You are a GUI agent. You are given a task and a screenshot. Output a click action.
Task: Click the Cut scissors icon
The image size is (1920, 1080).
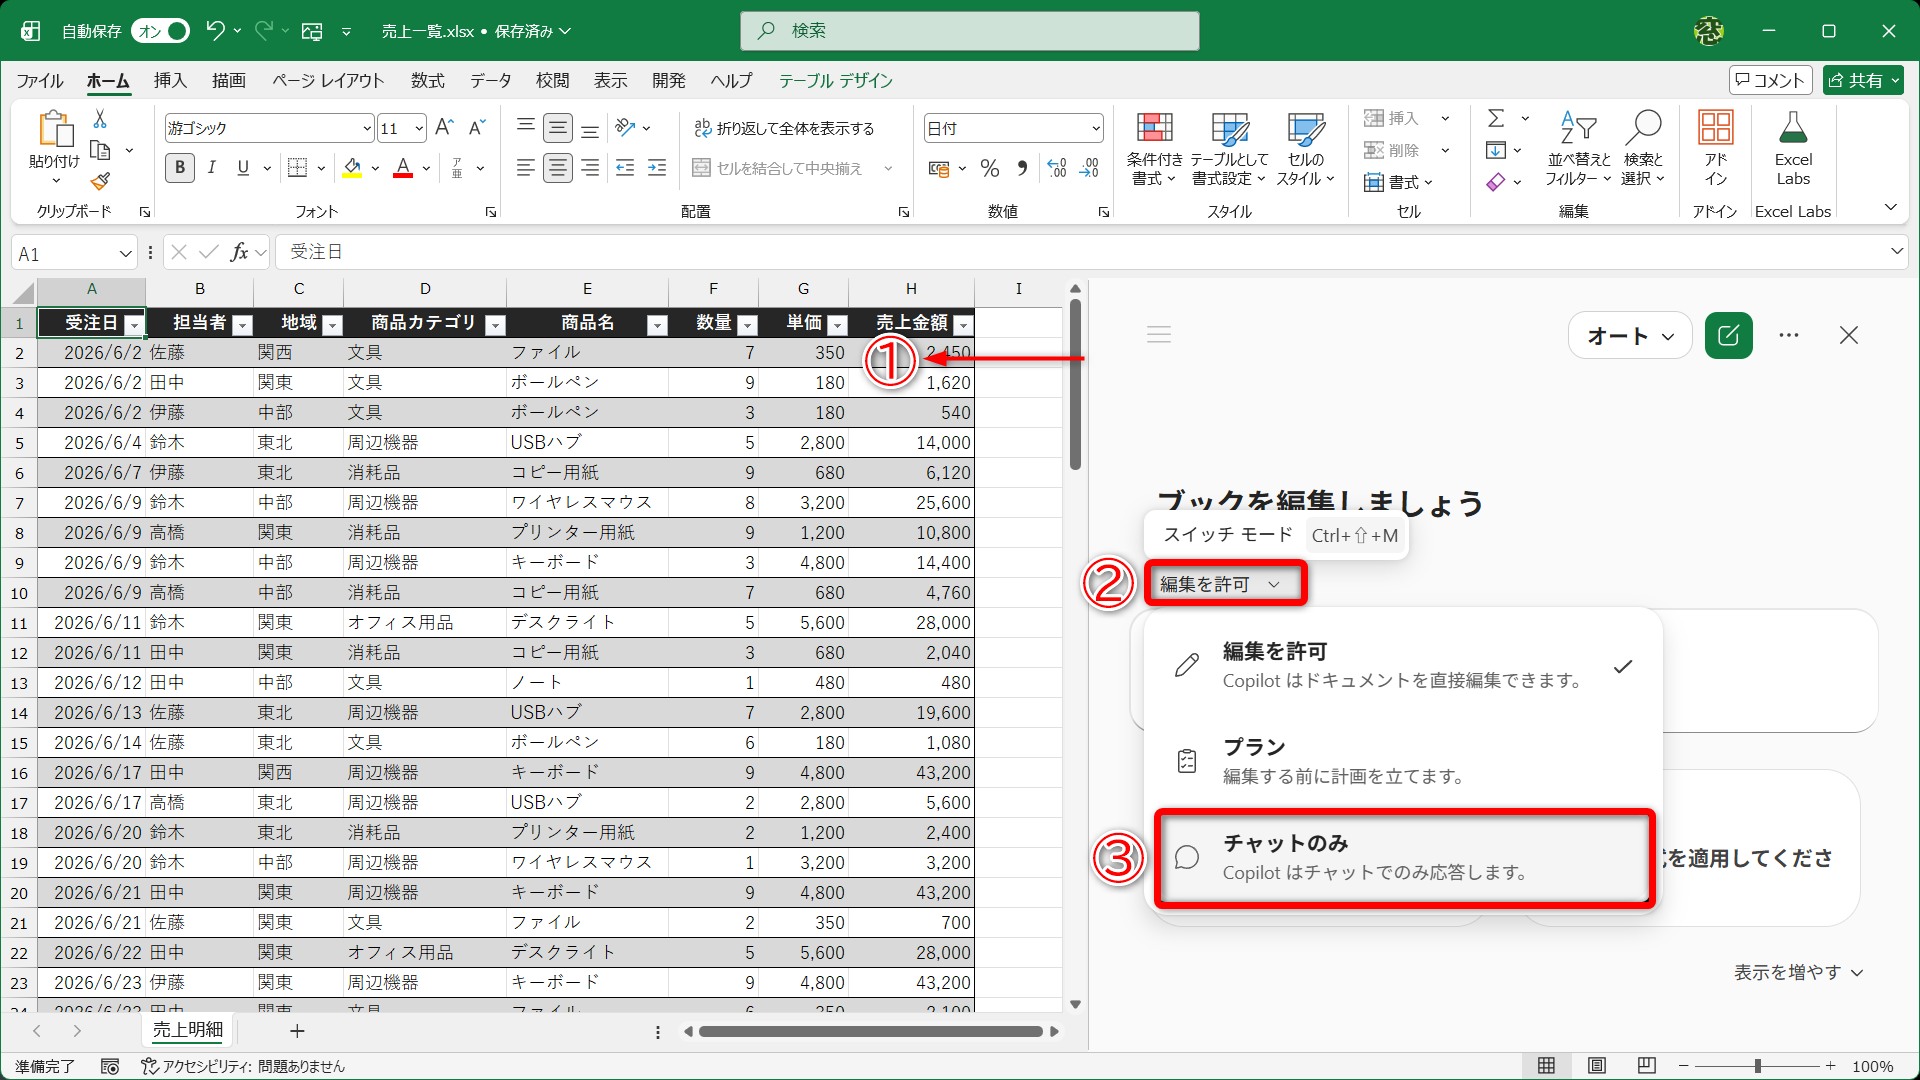pyautogui.click(x=100, y=119)
